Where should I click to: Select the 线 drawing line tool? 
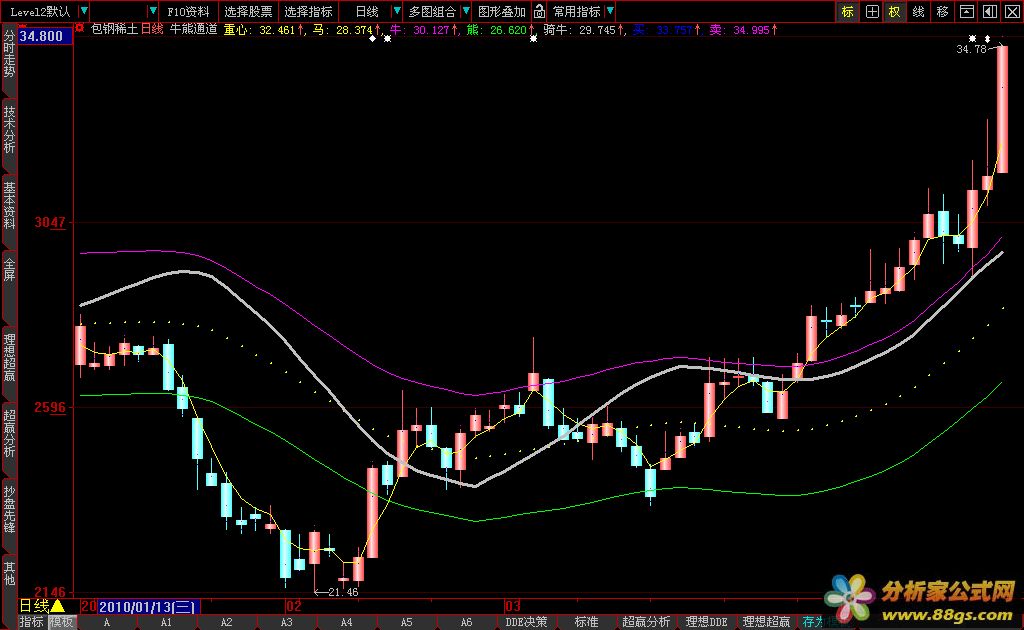pyautogui.click(x=918, y=12)
